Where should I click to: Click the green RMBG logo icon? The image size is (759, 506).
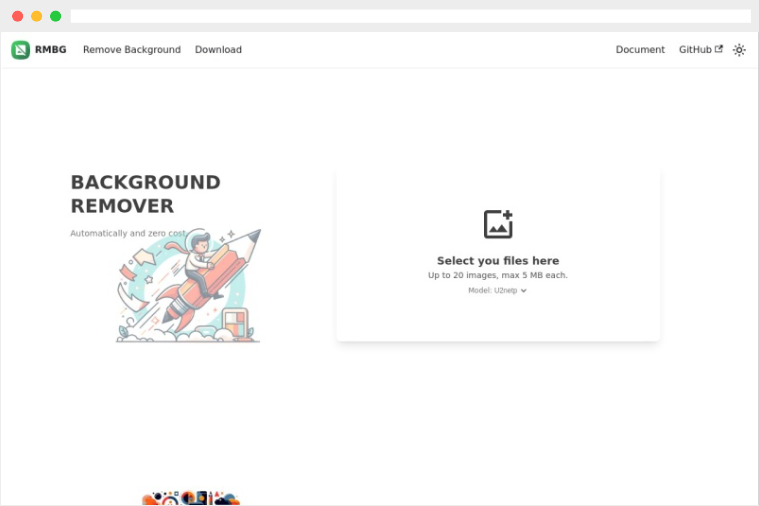tap(20, 49)
